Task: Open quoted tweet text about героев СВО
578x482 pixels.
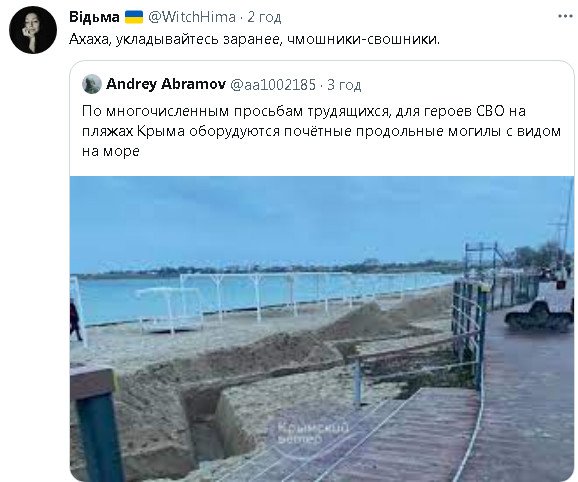Action: tap(321, 131)
